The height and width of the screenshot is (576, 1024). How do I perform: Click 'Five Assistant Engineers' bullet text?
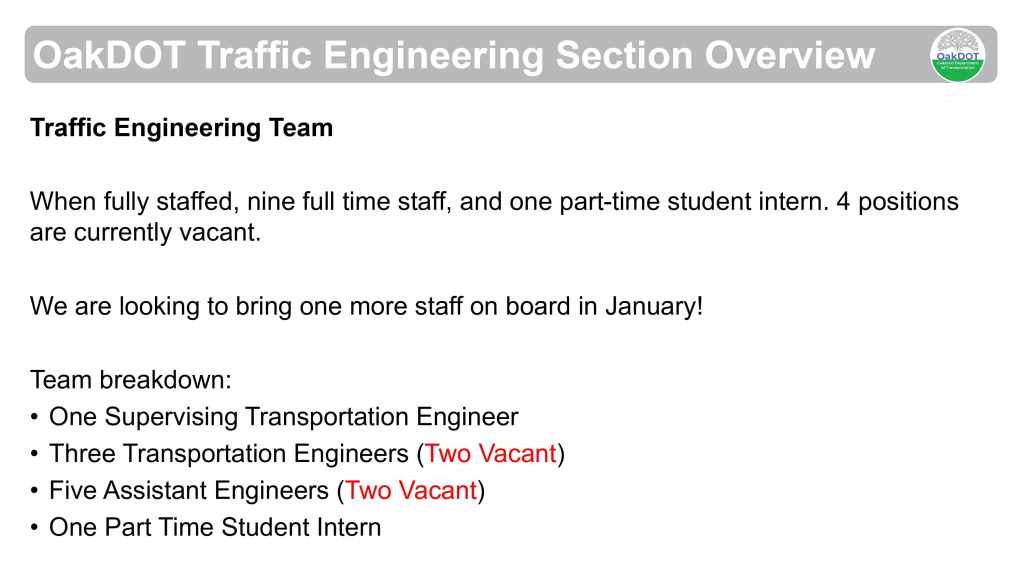tap(189, 491)
